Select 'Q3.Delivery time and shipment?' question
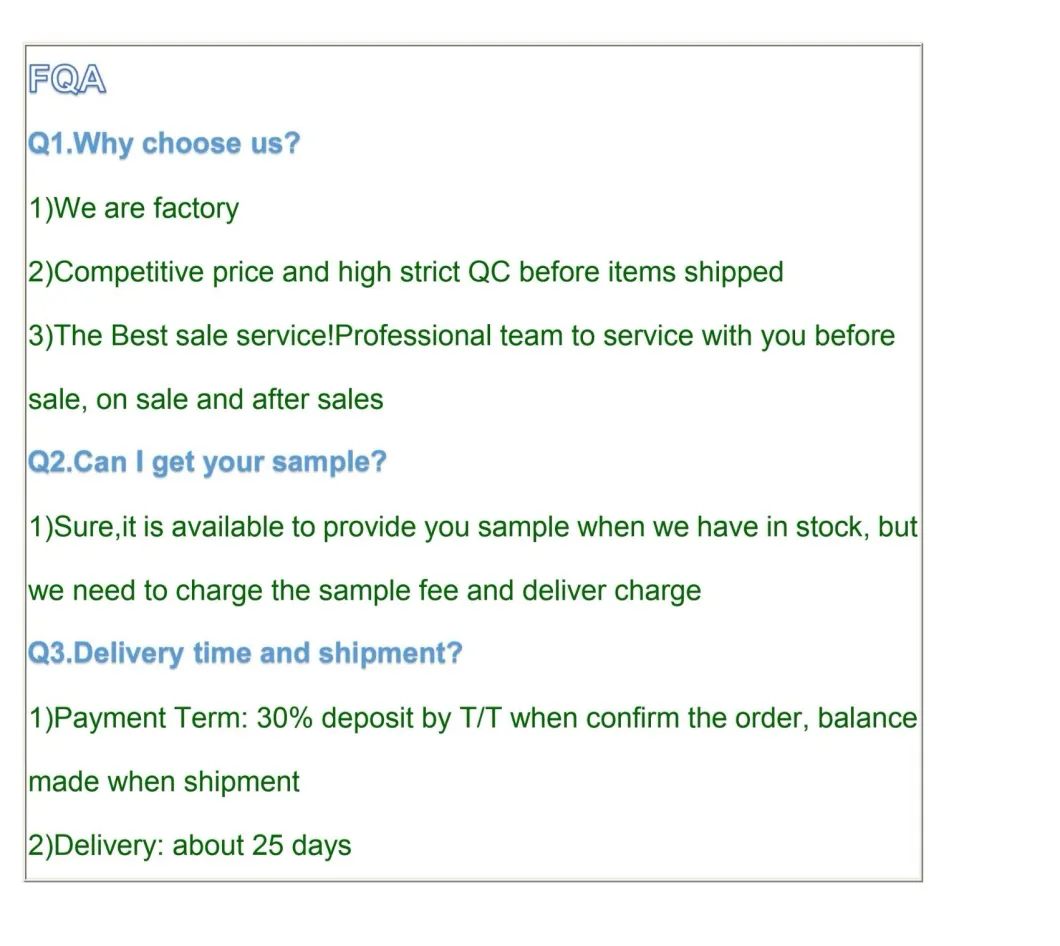This screenshot has width=1060, height=946. click(245, 653)
